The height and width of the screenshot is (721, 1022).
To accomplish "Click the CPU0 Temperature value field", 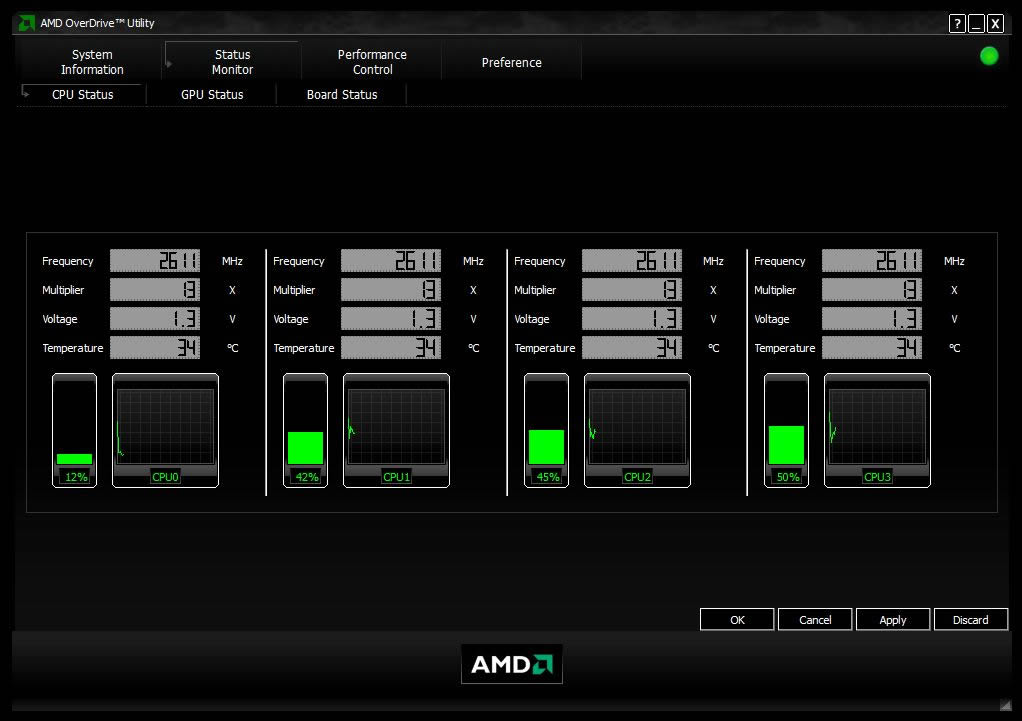I will point(155,347).
